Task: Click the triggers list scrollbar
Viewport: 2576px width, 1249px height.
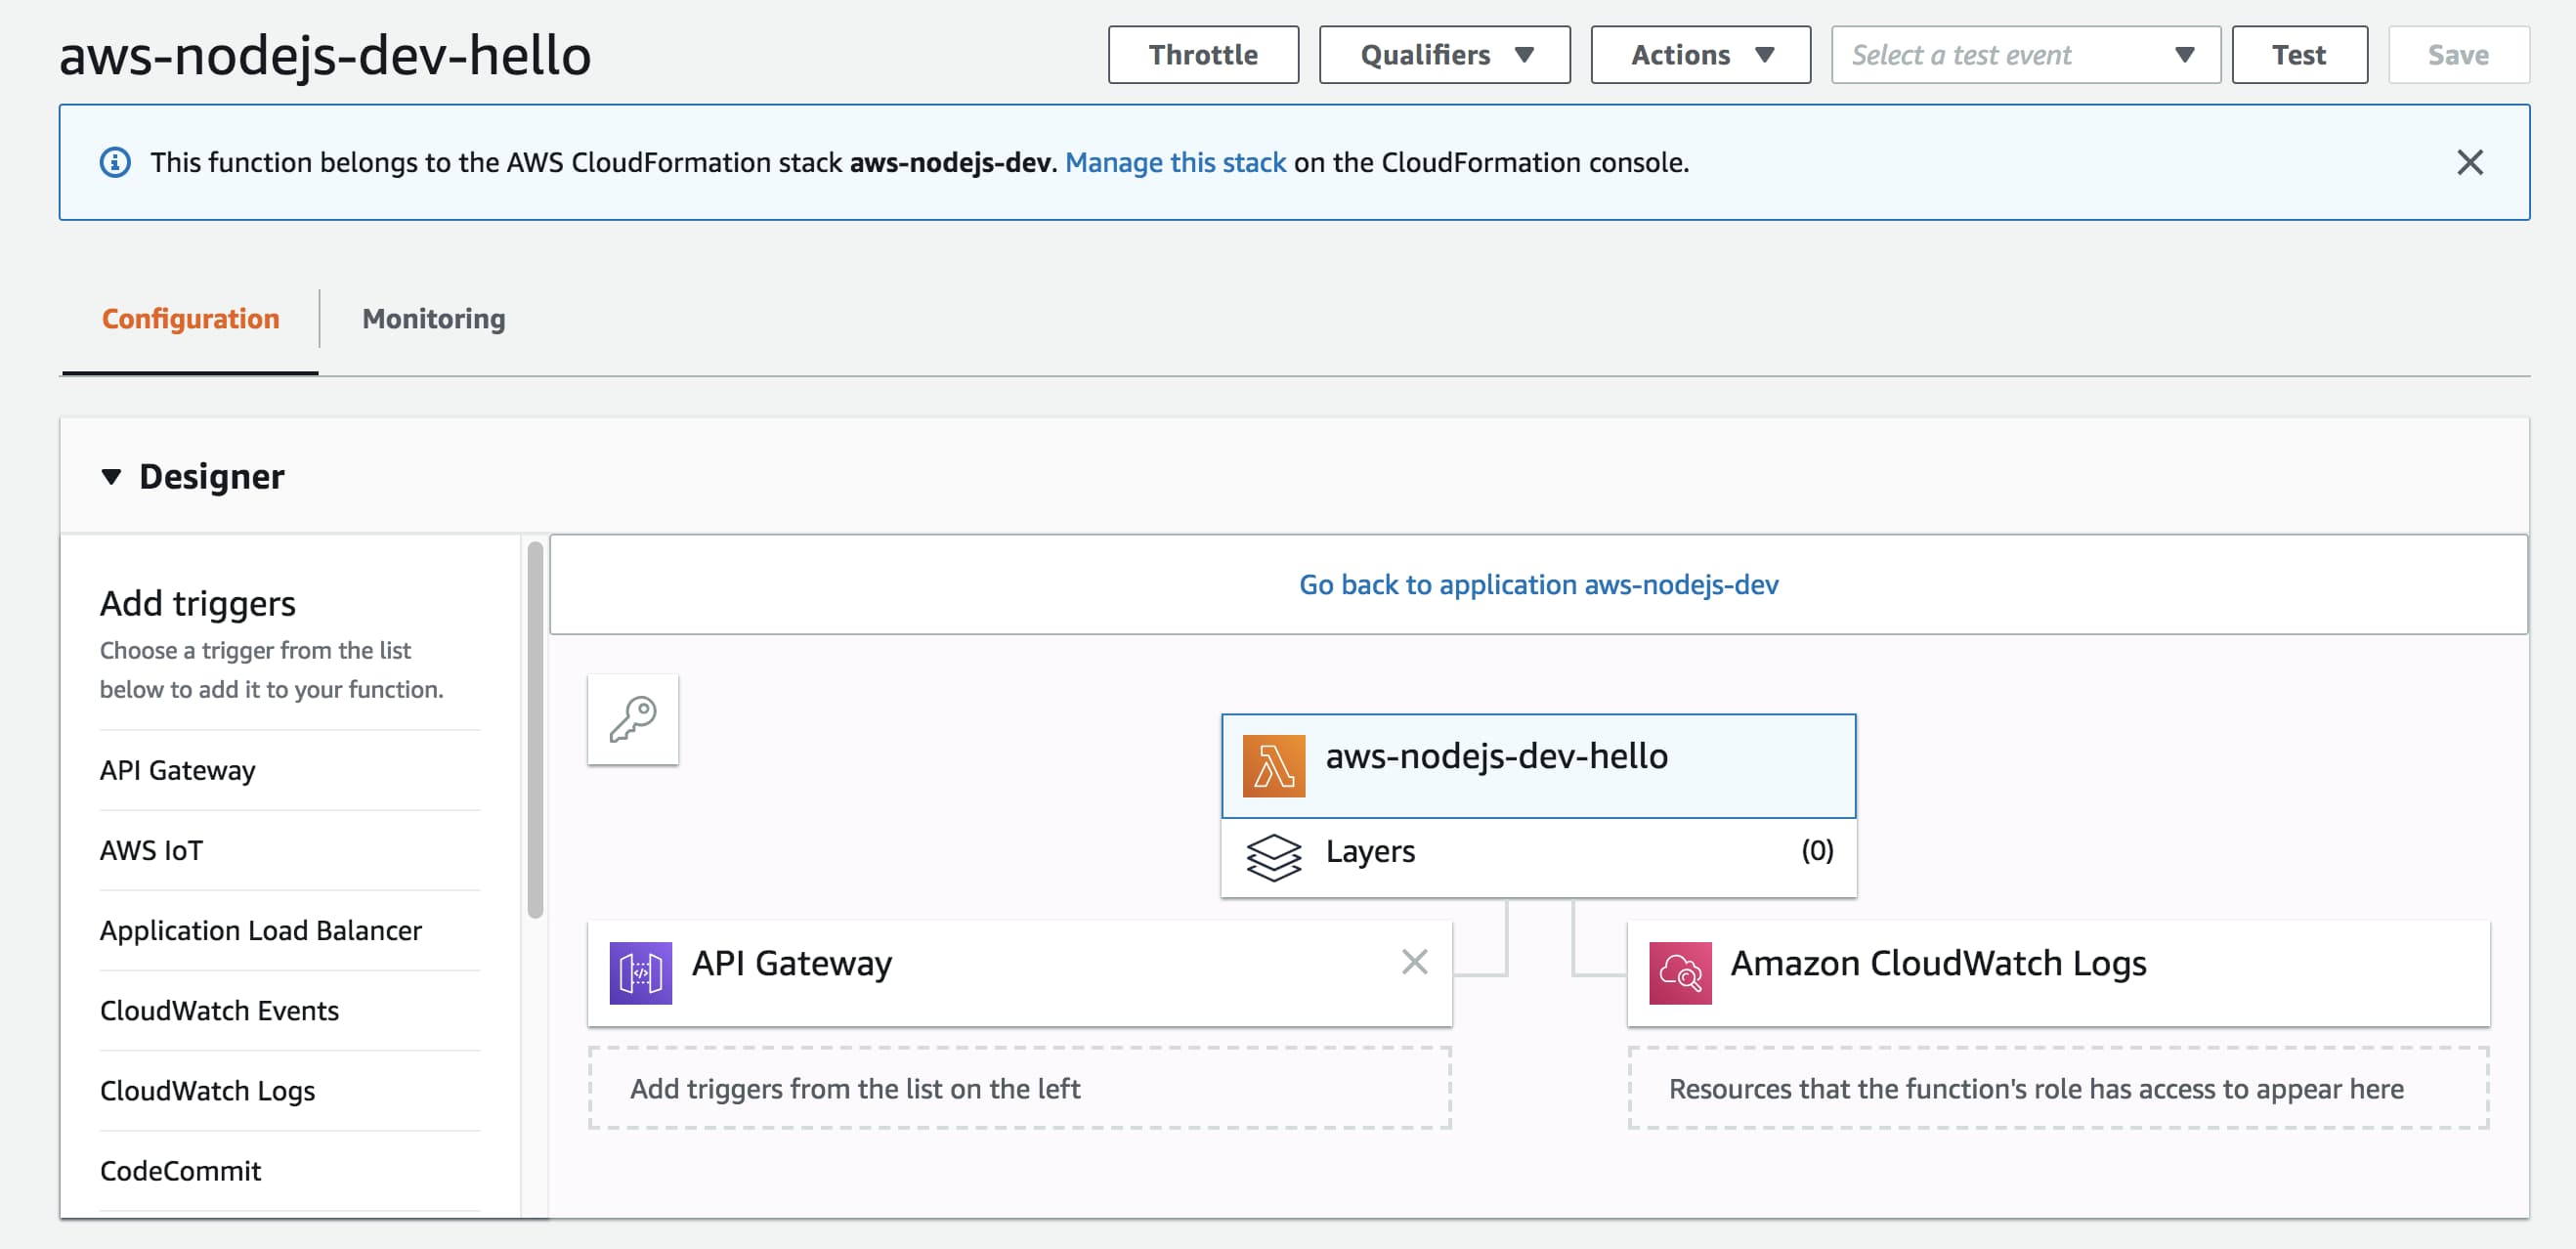Action: (535, 730)
